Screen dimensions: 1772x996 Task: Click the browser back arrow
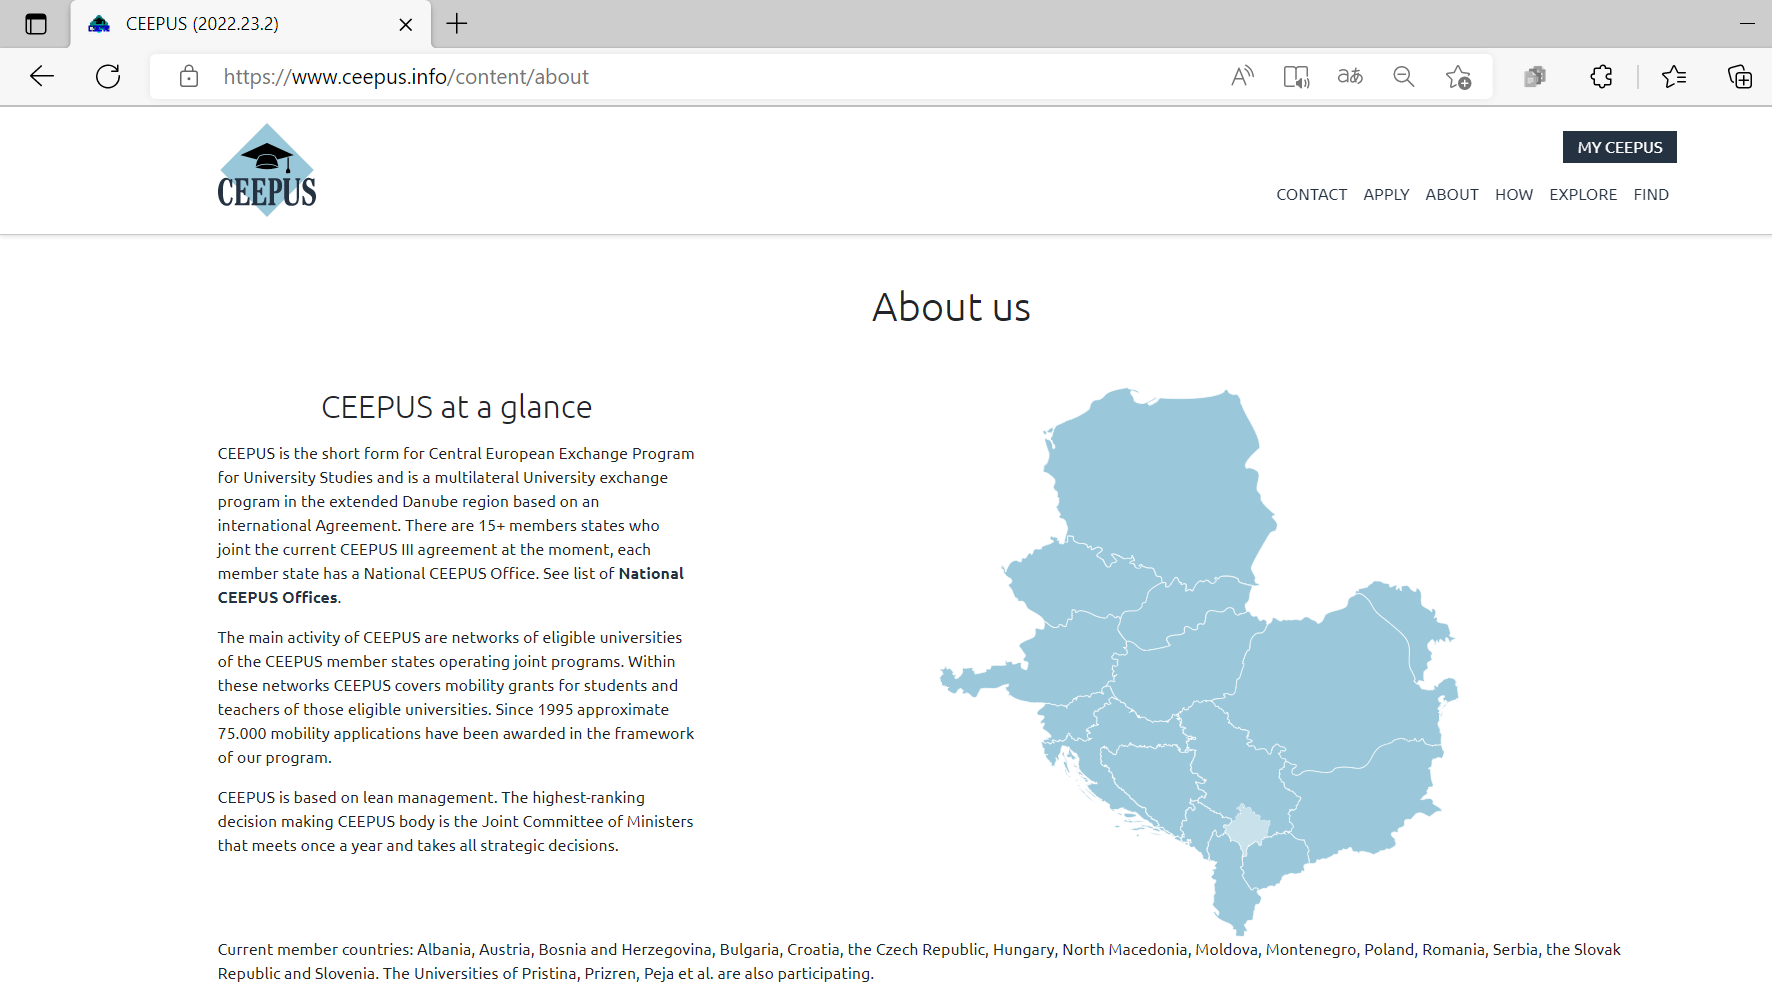(x=42, y=76)
